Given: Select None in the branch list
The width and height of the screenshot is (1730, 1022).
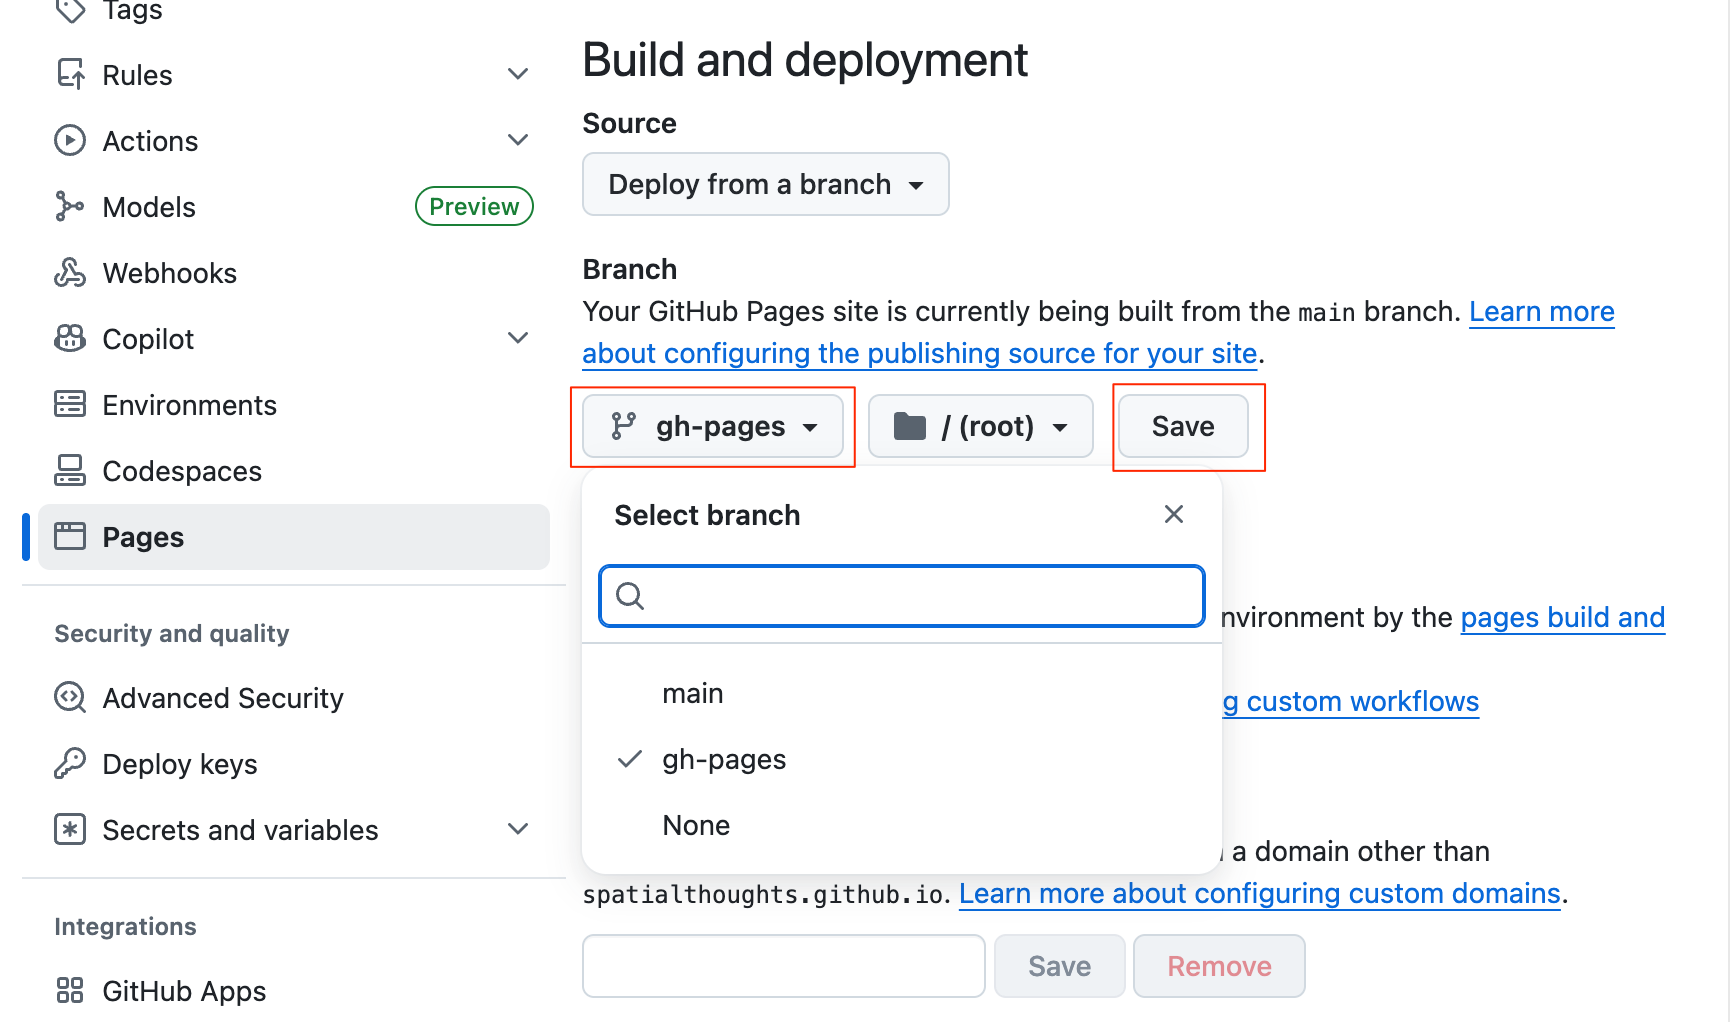Looking at the screenshot, I should (696, 826).
